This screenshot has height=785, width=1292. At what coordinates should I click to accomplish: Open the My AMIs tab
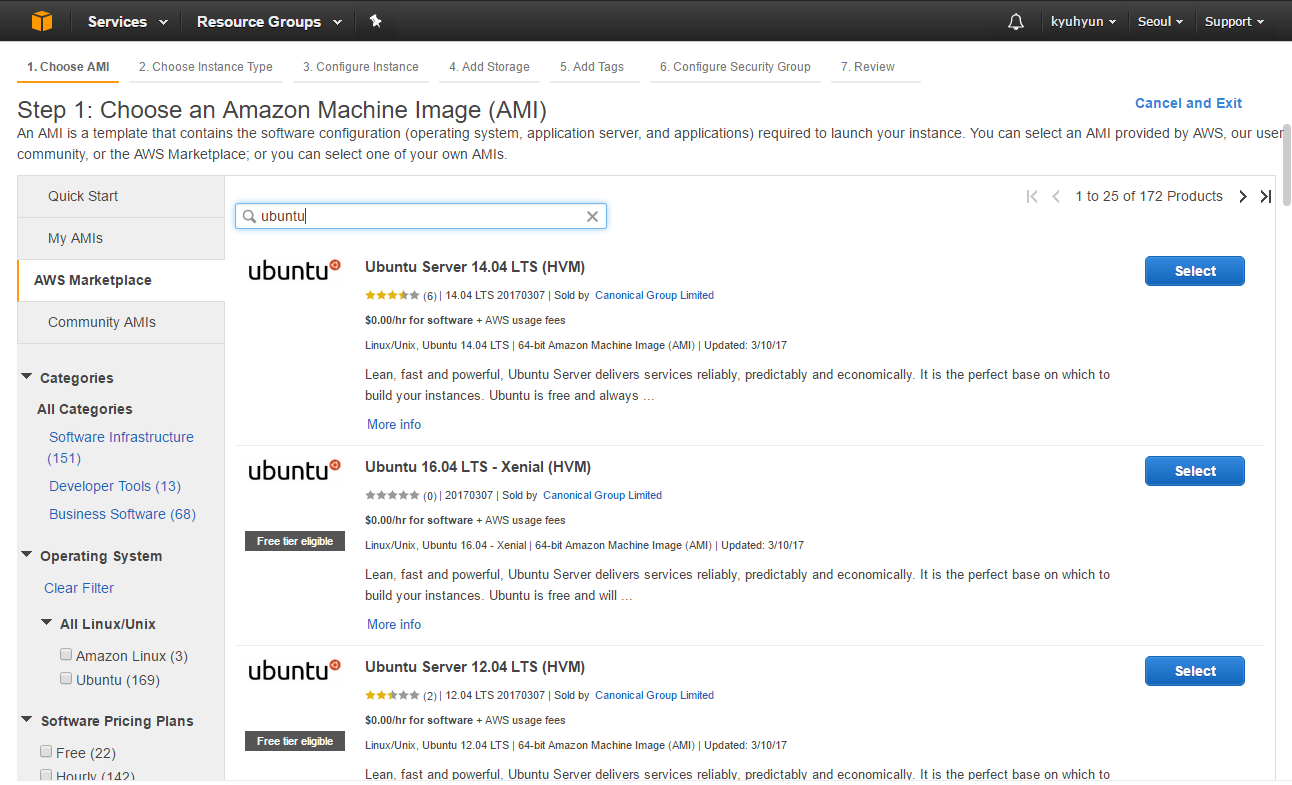click(x=121, y=238)
